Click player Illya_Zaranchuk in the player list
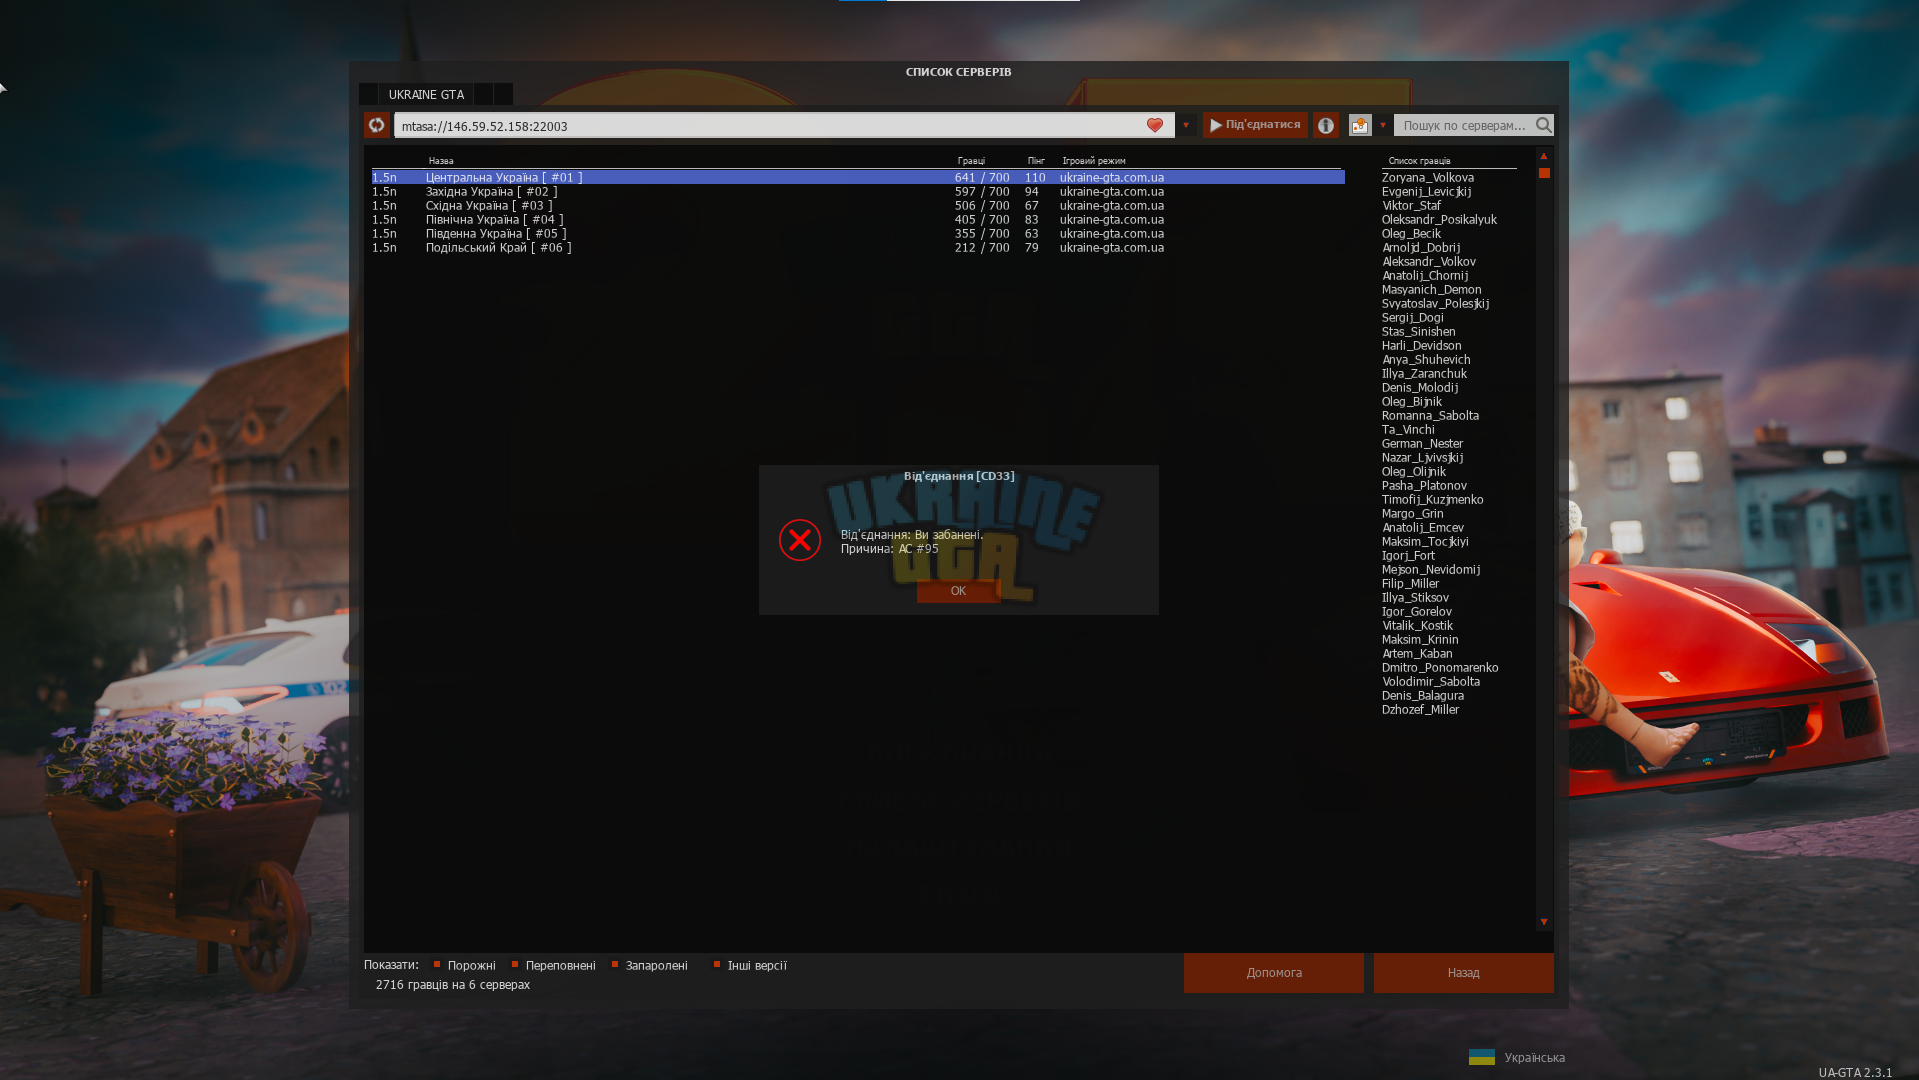 [1425, 373]
